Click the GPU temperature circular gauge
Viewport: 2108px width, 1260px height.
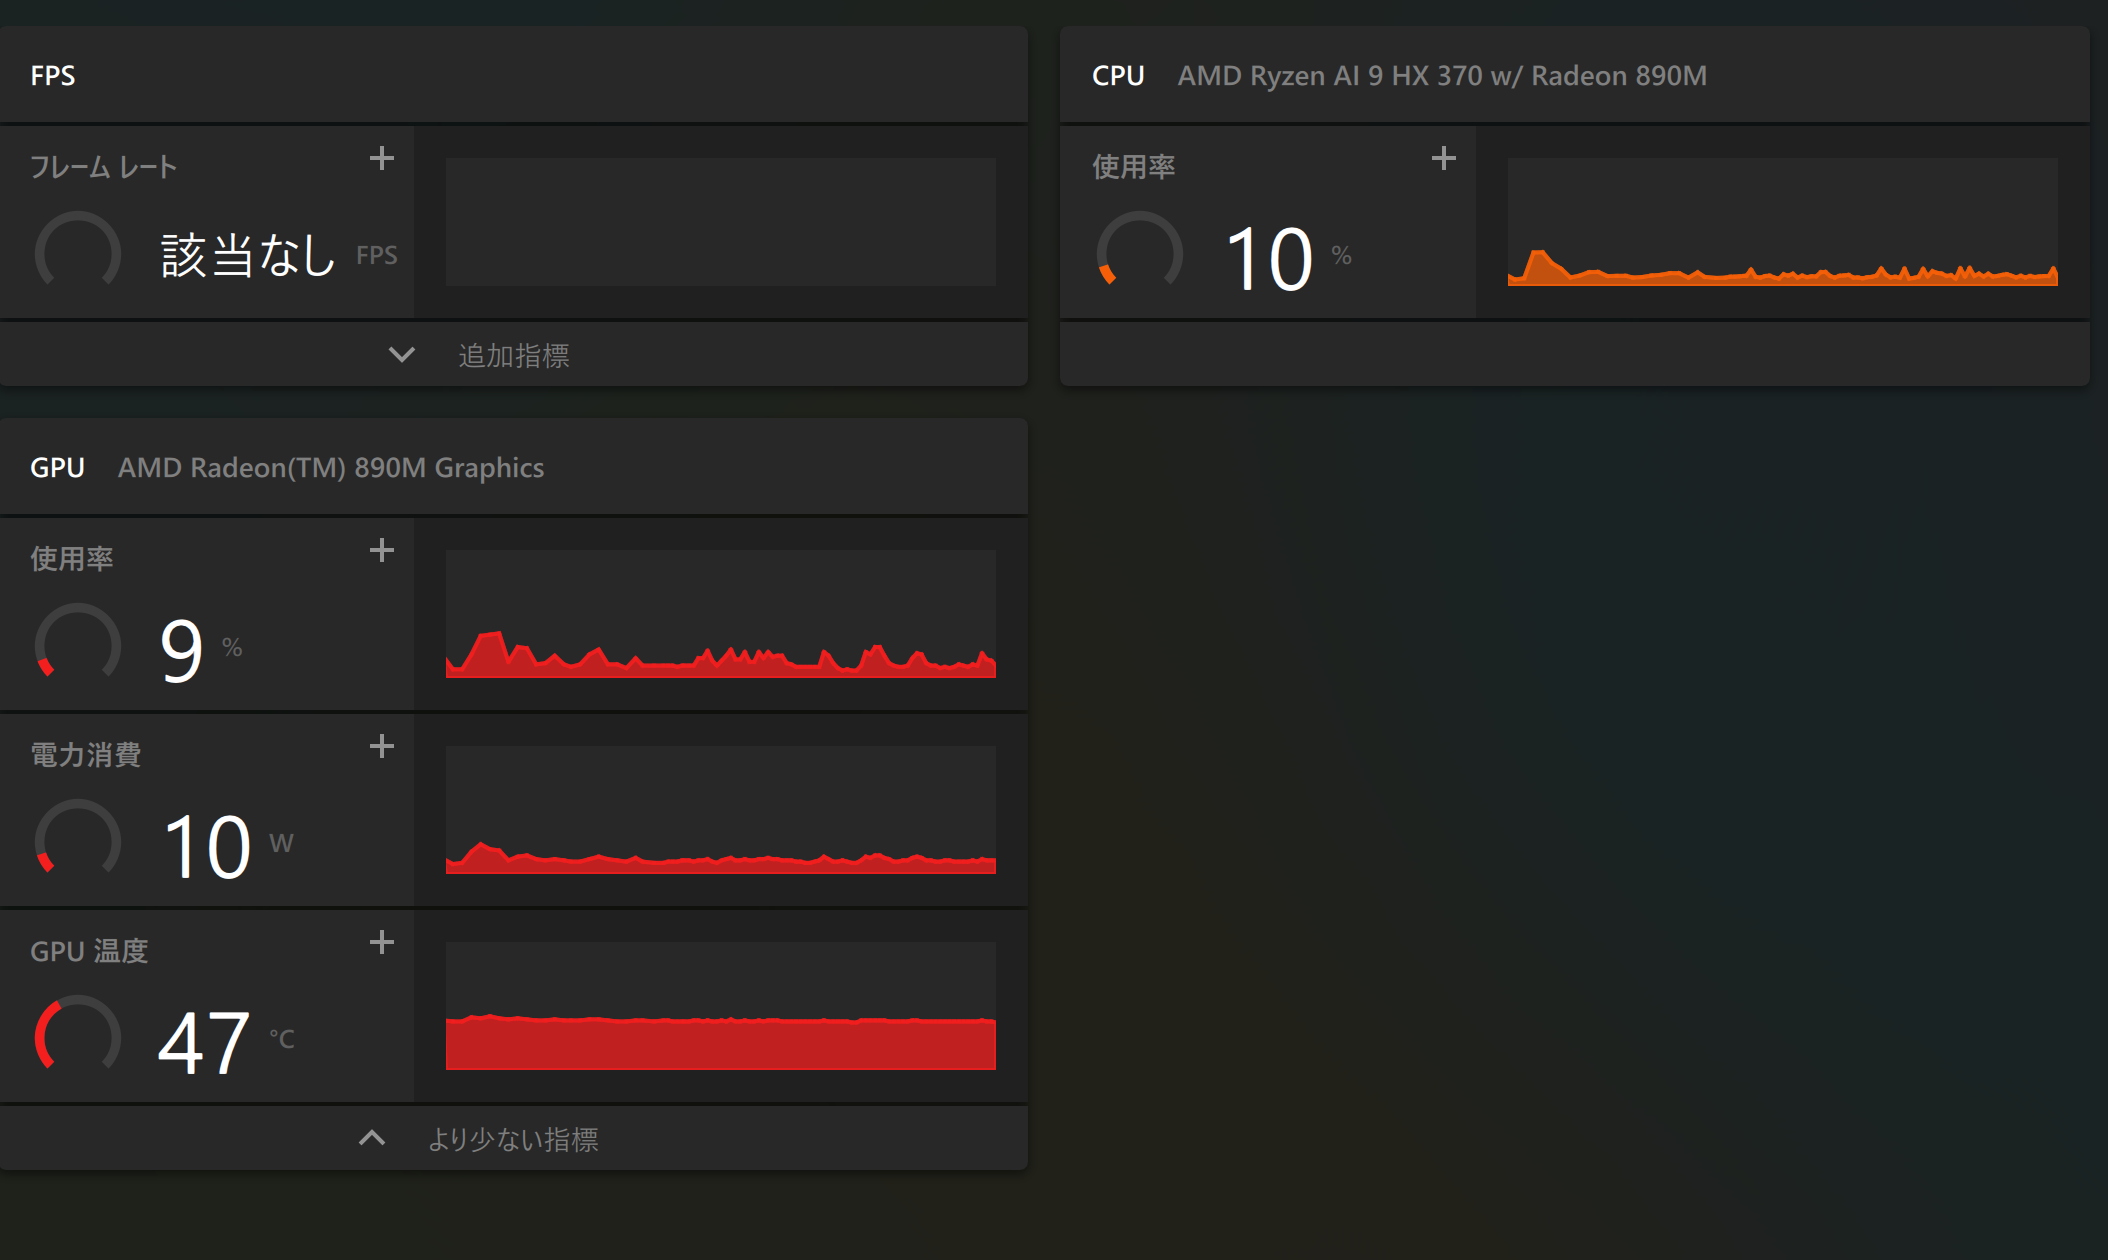pos(77,1037)
